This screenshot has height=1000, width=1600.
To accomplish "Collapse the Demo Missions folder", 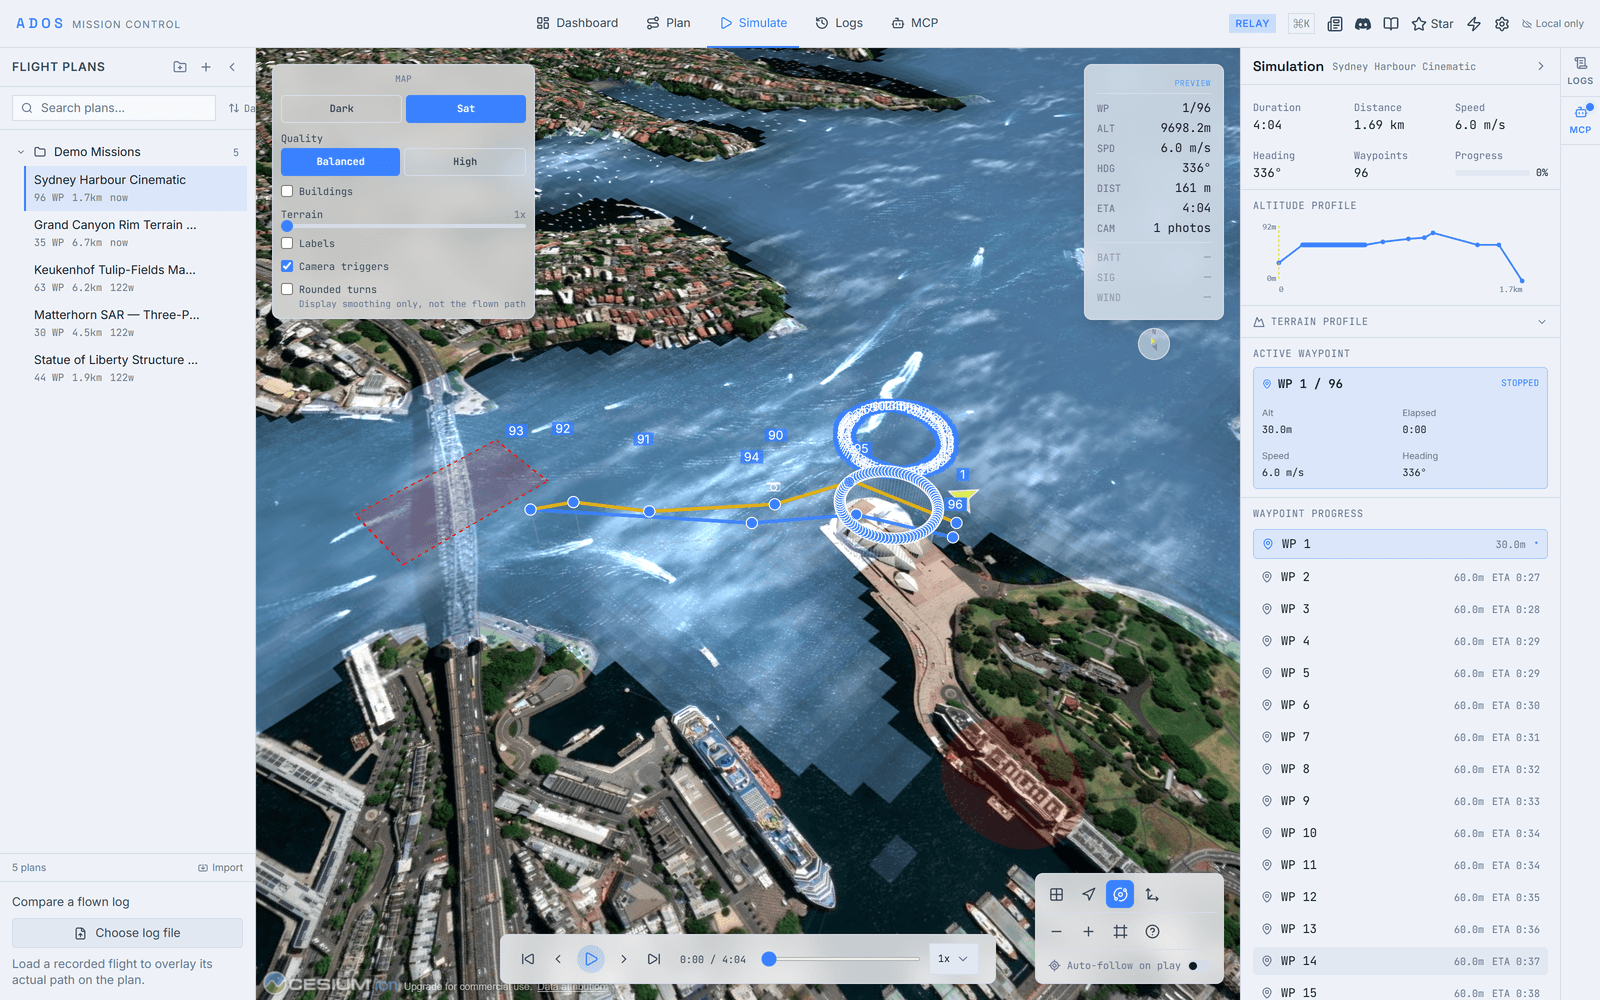I will (x=20, y=152).
